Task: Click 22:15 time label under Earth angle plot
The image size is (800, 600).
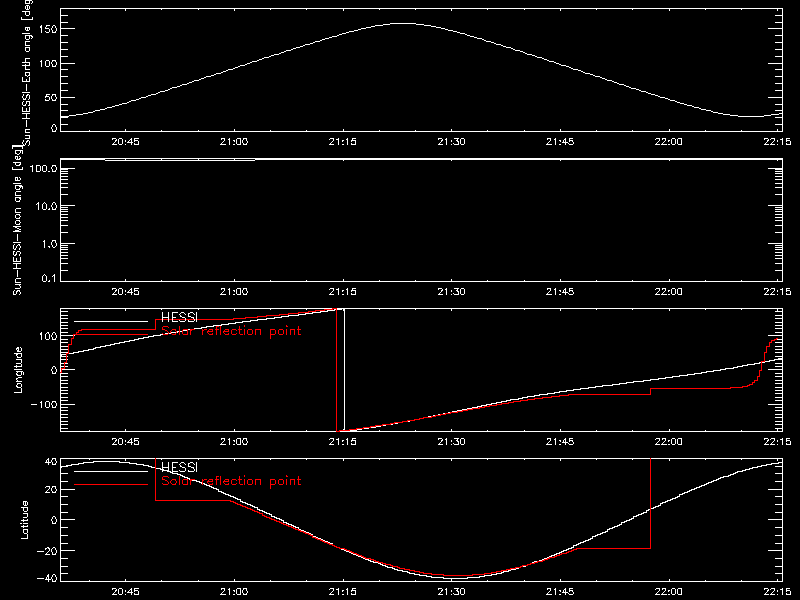Action: click(778, 141)
